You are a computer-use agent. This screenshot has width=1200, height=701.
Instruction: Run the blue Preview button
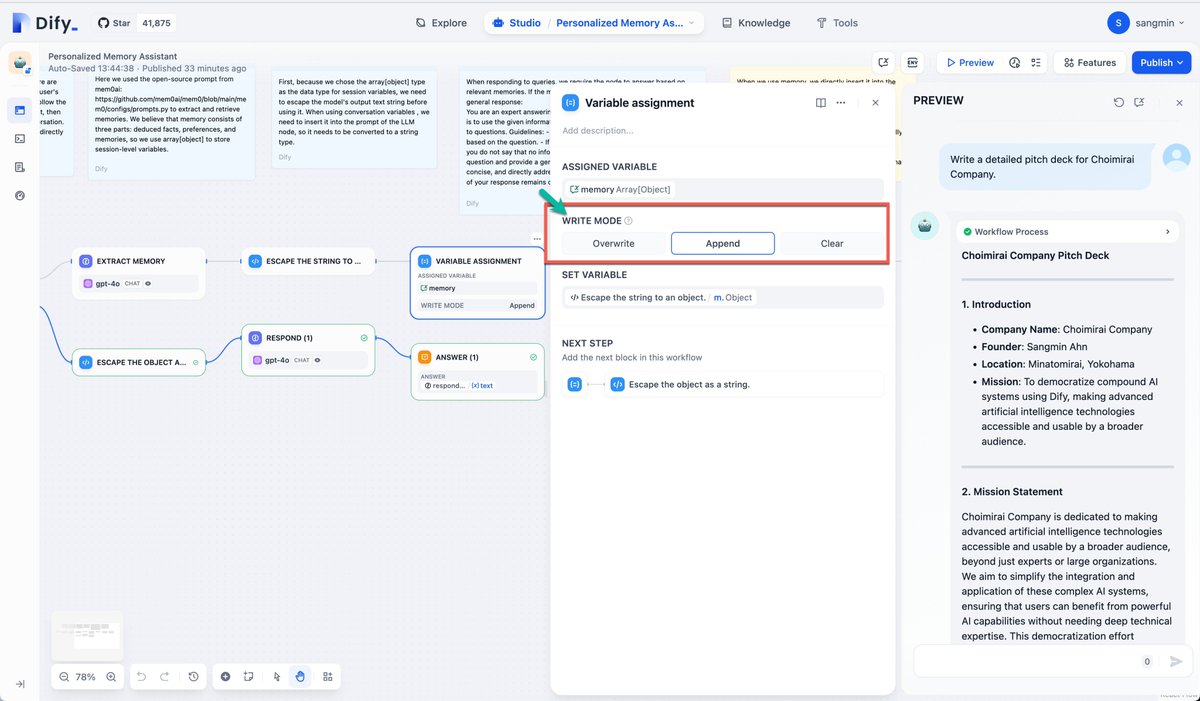click(x=969, y=62)
